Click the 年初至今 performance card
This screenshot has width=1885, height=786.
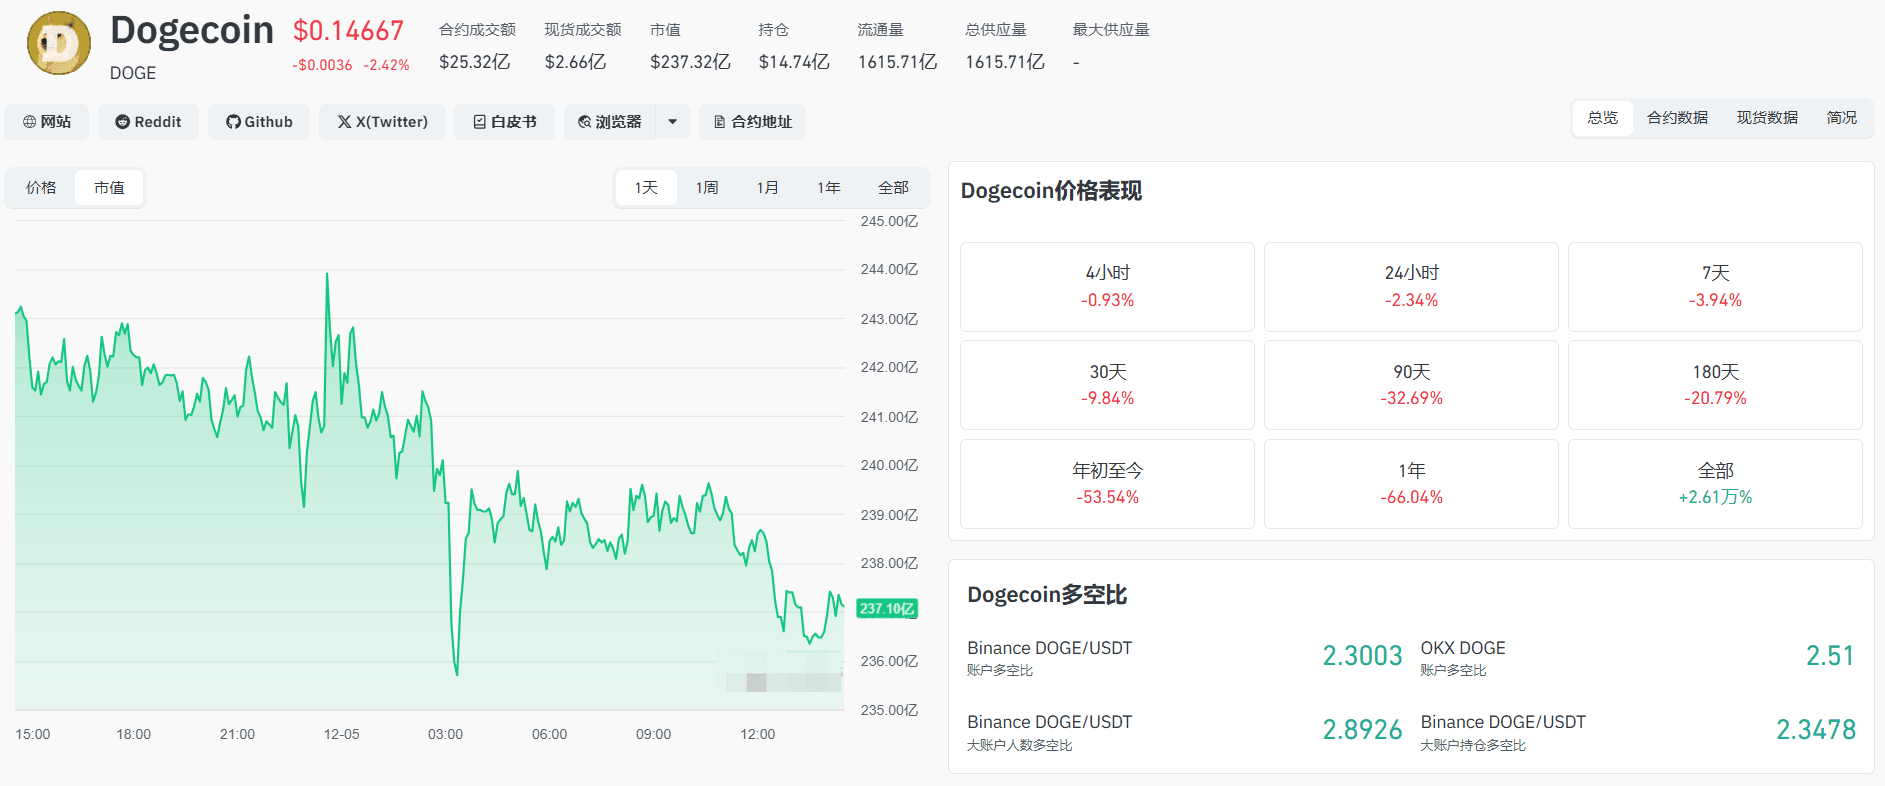[x=1107, y=484]
